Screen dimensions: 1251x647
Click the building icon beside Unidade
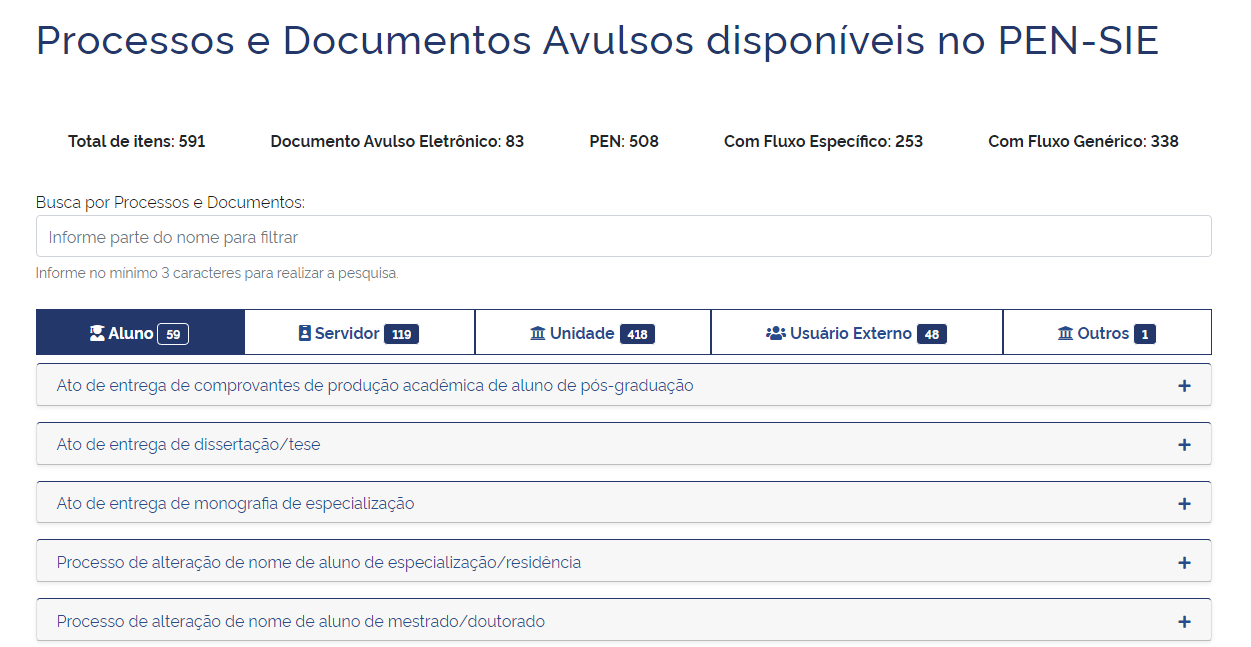click(538, 334)
